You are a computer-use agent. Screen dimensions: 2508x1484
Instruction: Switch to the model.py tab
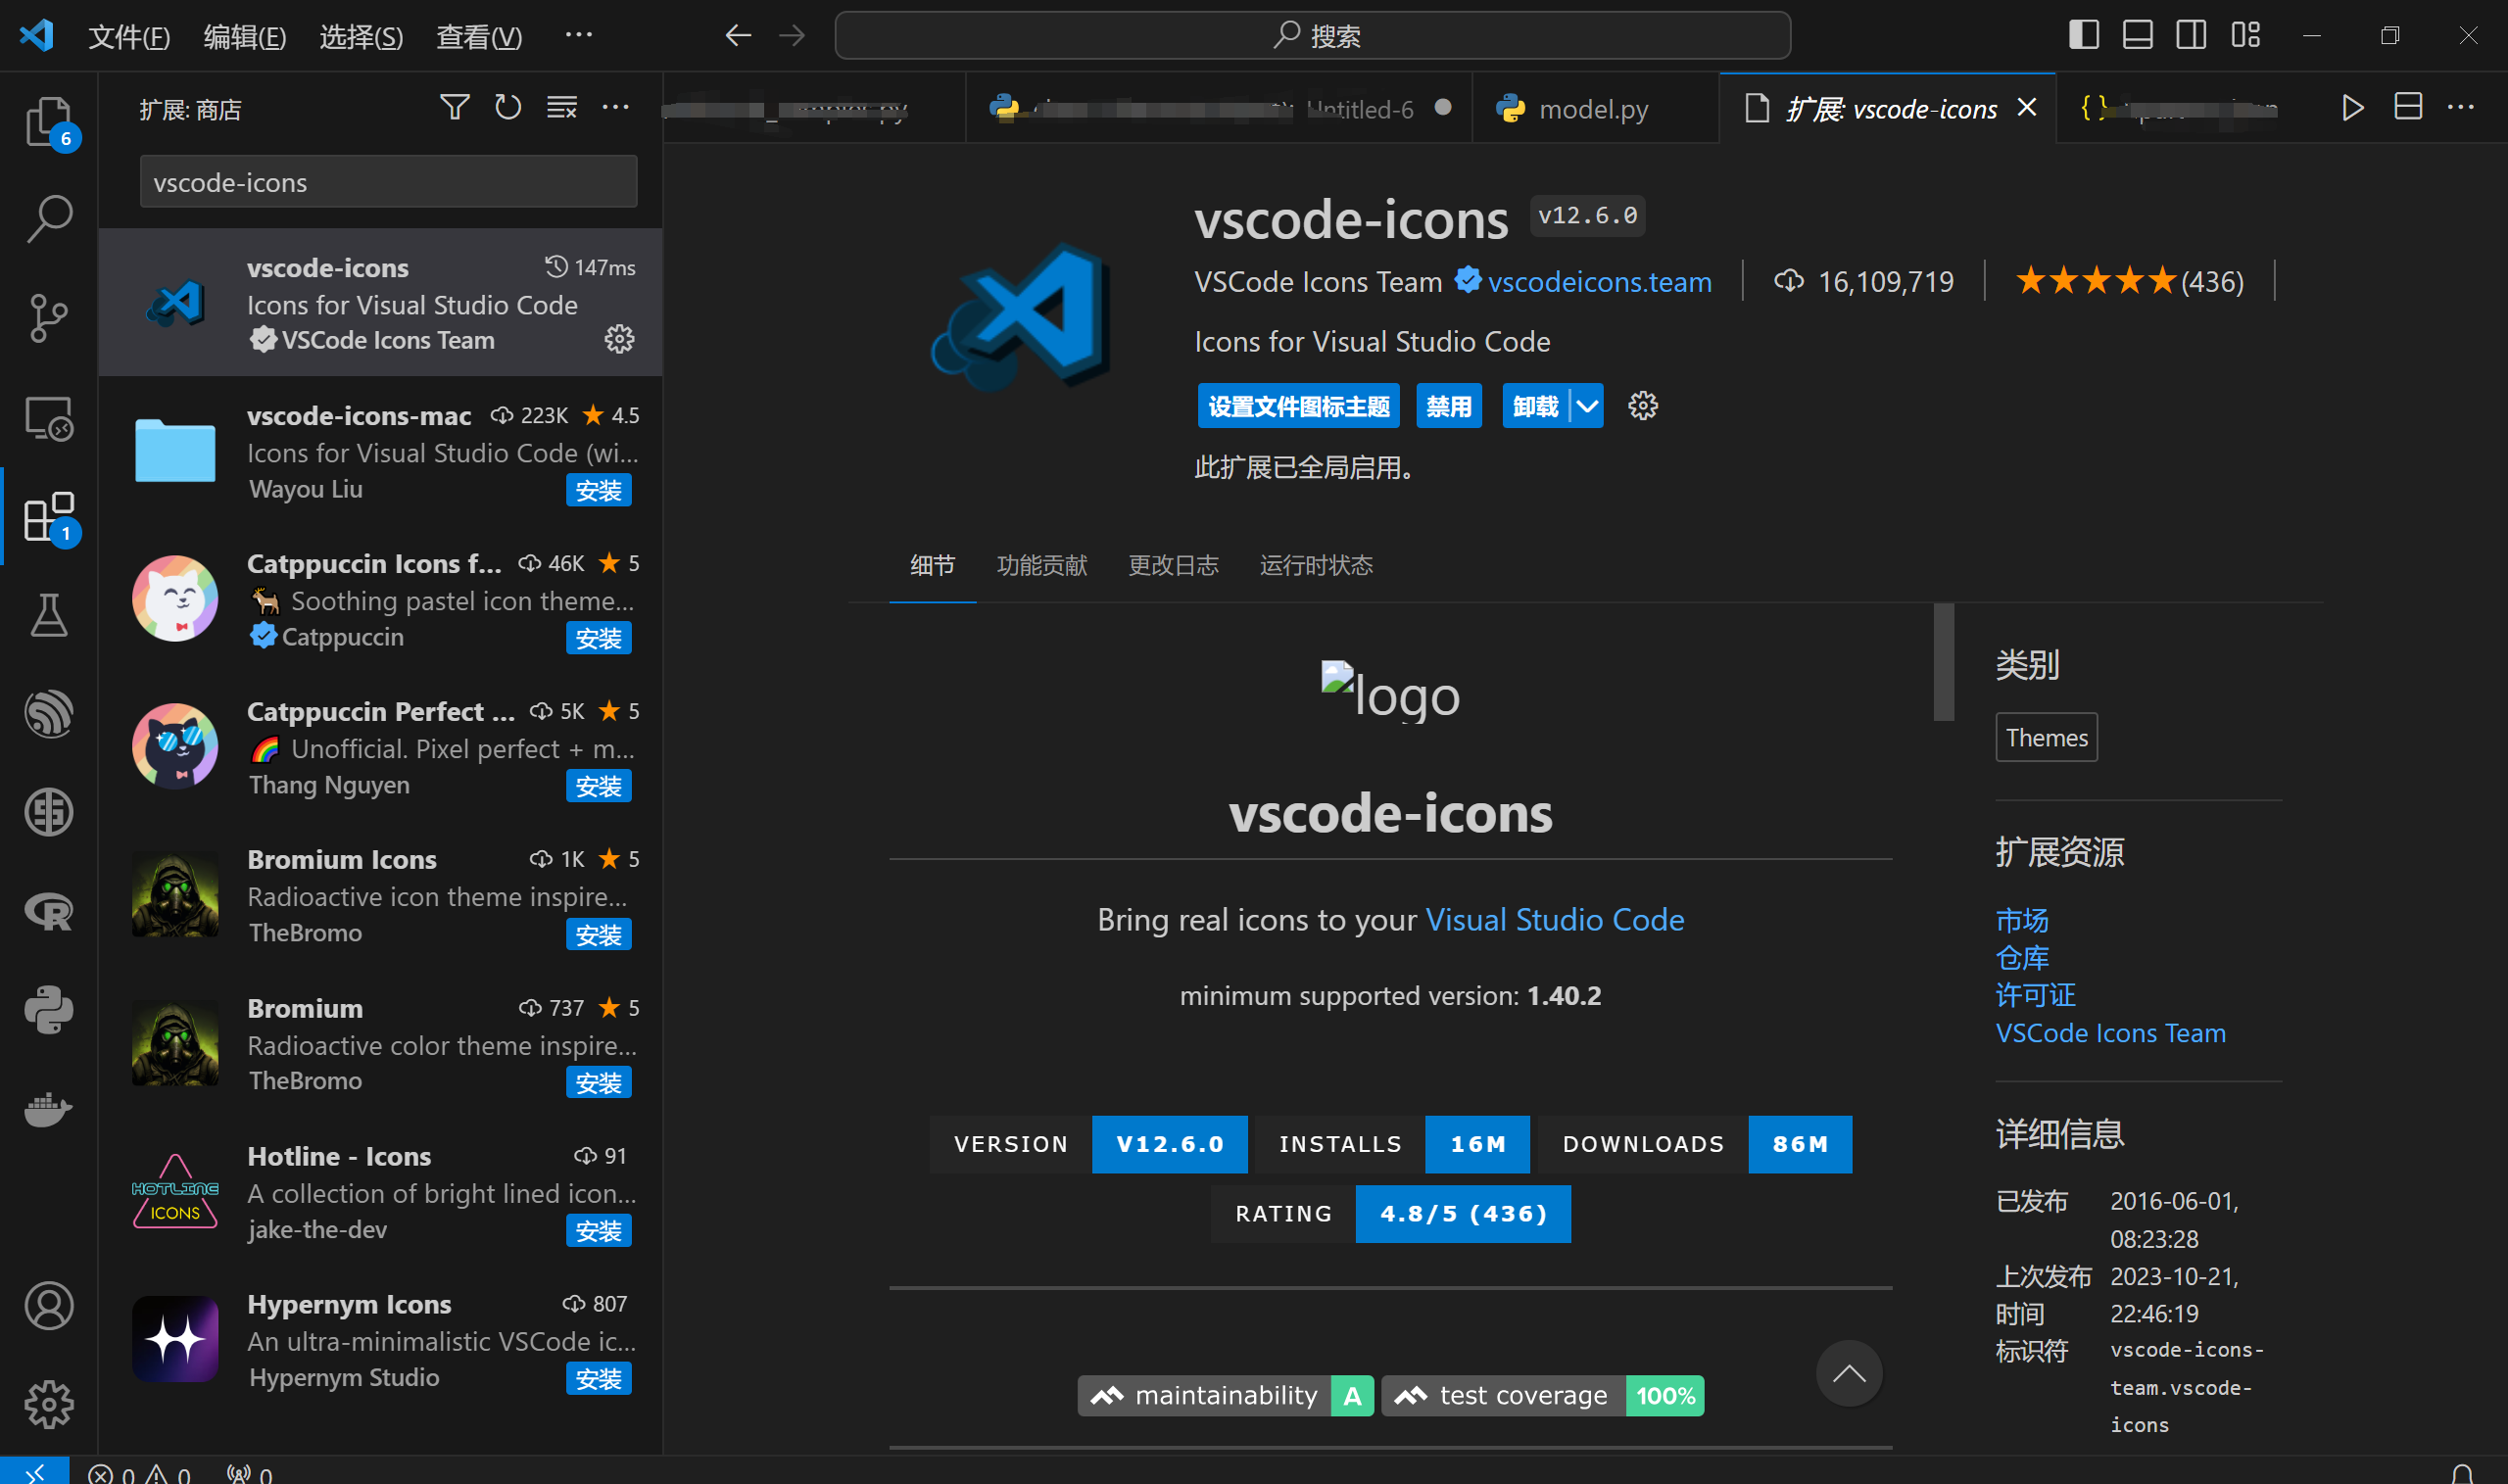(1594, 108)
